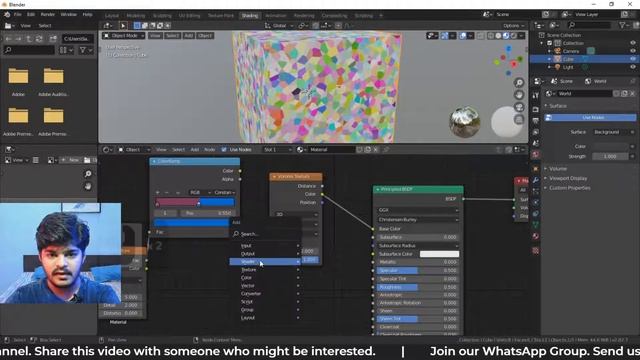Collapse the Voronoi Texture node
Image resolution: width=640 pixels, height=360 pixels.
click(274, 176)
